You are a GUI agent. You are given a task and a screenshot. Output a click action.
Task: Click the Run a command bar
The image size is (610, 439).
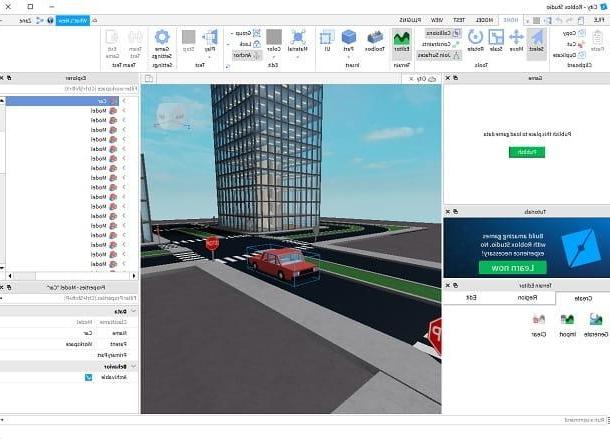[x=303, y=420]
